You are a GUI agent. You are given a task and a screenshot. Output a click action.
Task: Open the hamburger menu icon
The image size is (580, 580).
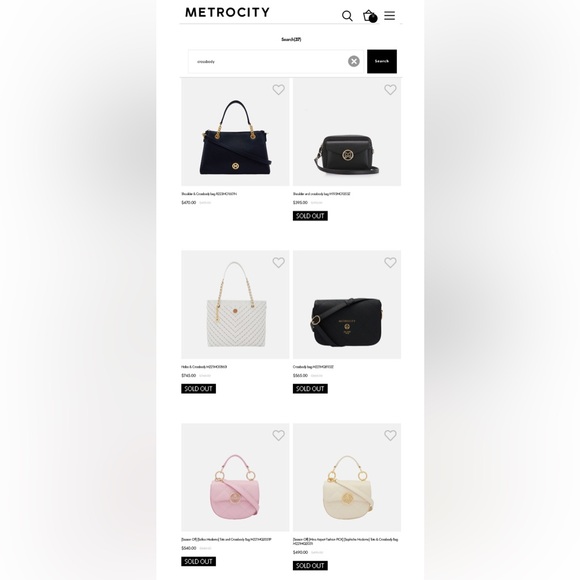390,16
